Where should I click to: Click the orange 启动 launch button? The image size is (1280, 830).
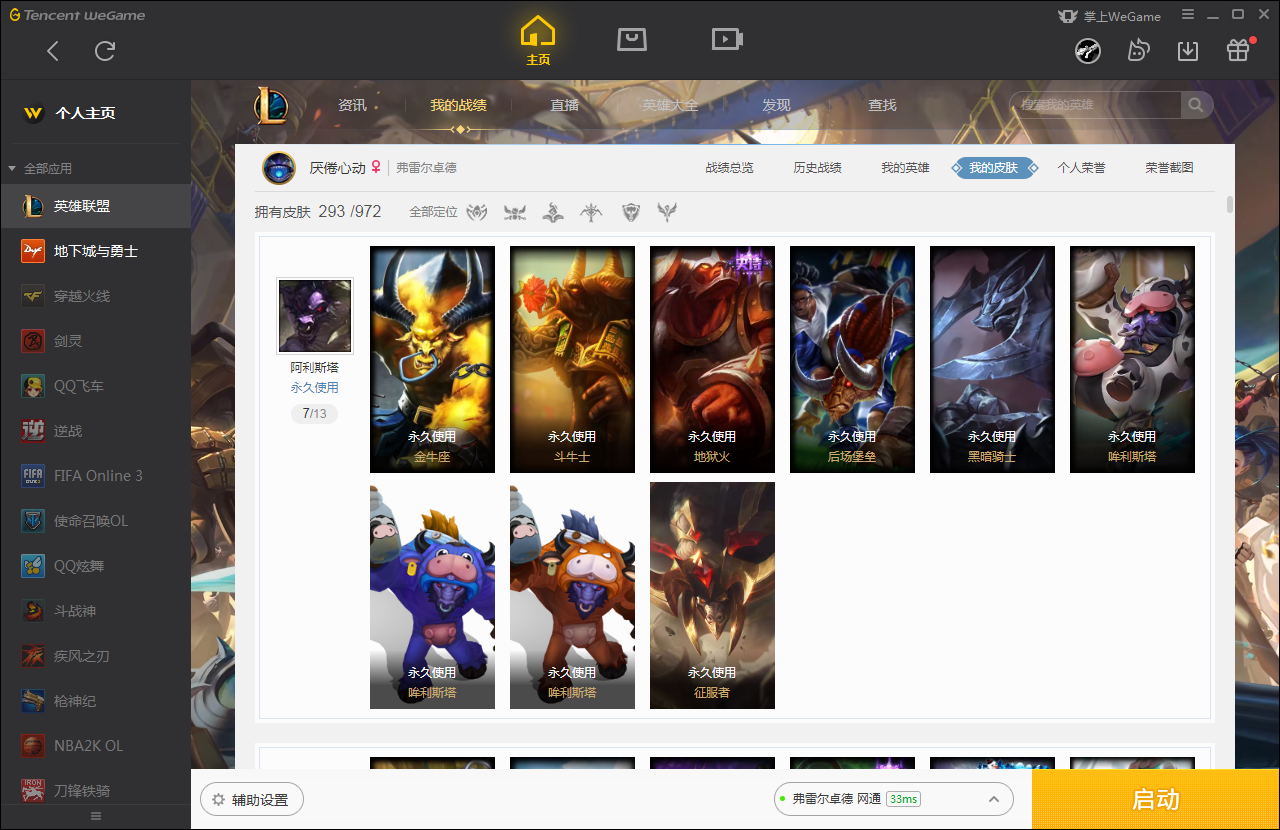pyautogui.click(x=1156, y=800)
